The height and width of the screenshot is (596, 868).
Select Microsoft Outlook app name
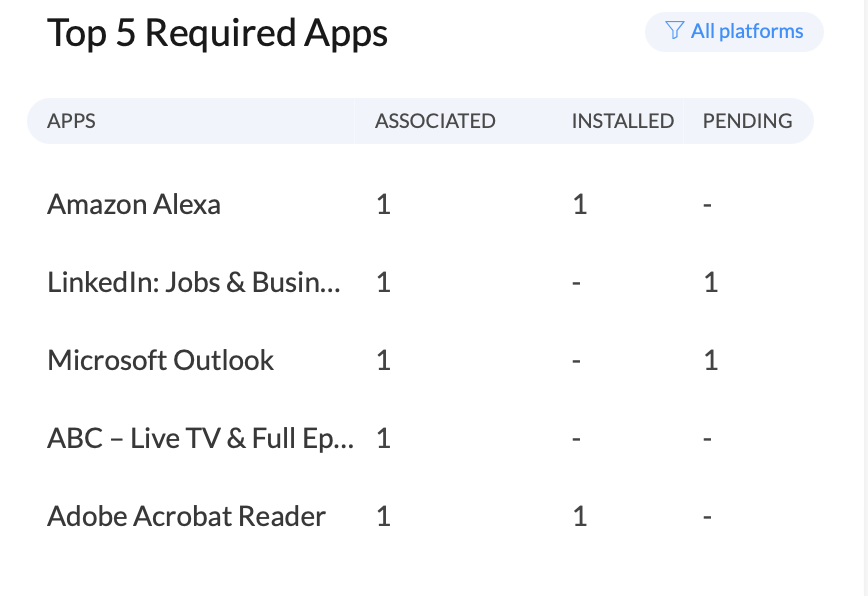pyautogui.click(x=161, y=360)
